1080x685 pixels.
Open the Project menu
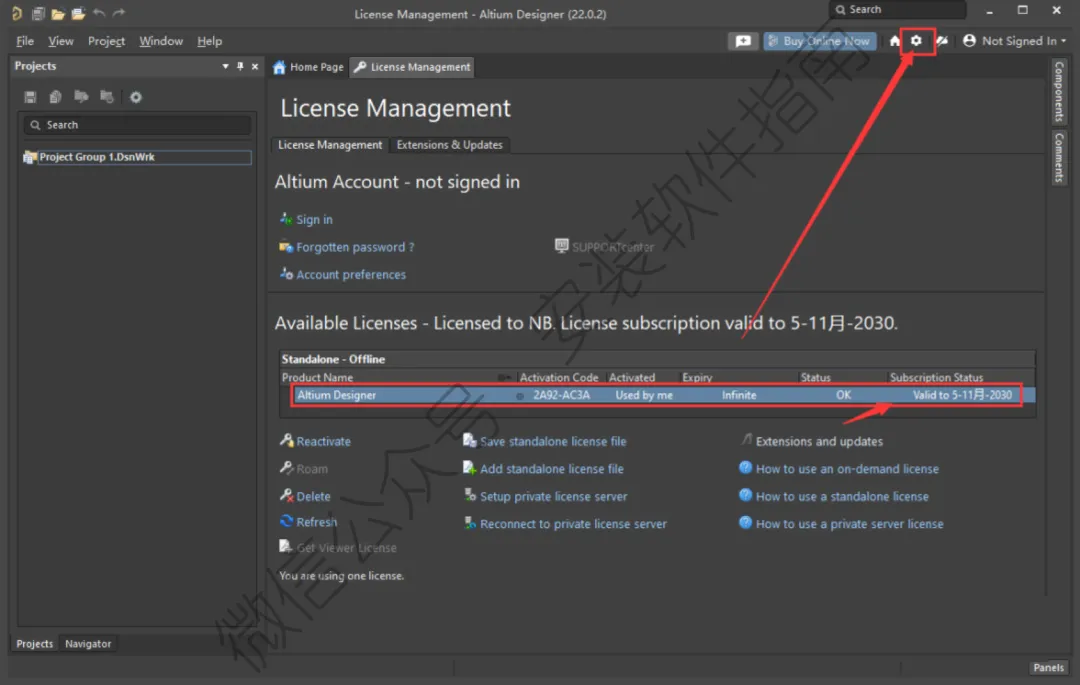tap(106, 41)
